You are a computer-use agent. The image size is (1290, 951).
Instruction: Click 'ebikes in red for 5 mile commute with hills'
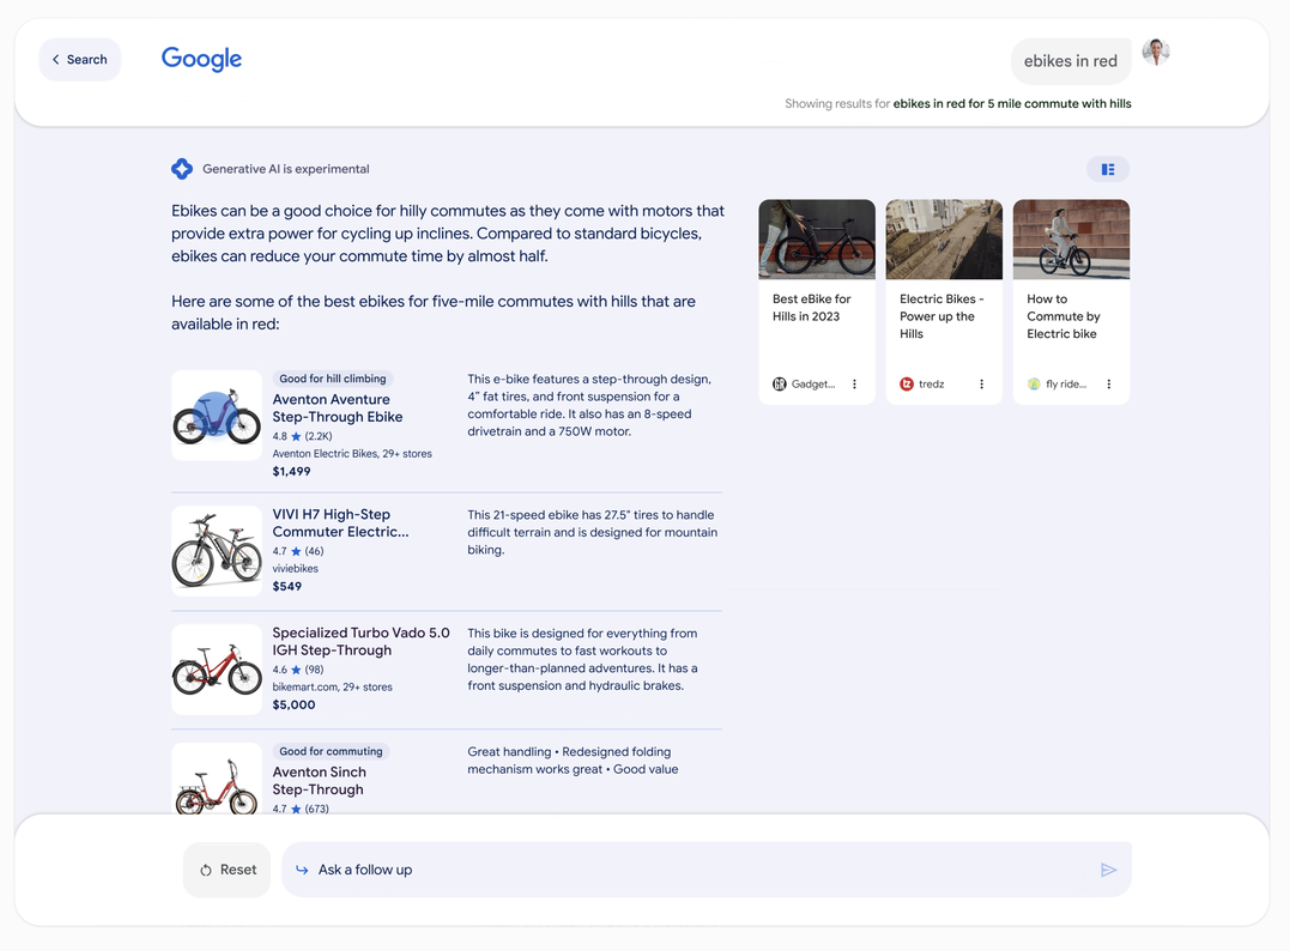tap(1012, 103)
